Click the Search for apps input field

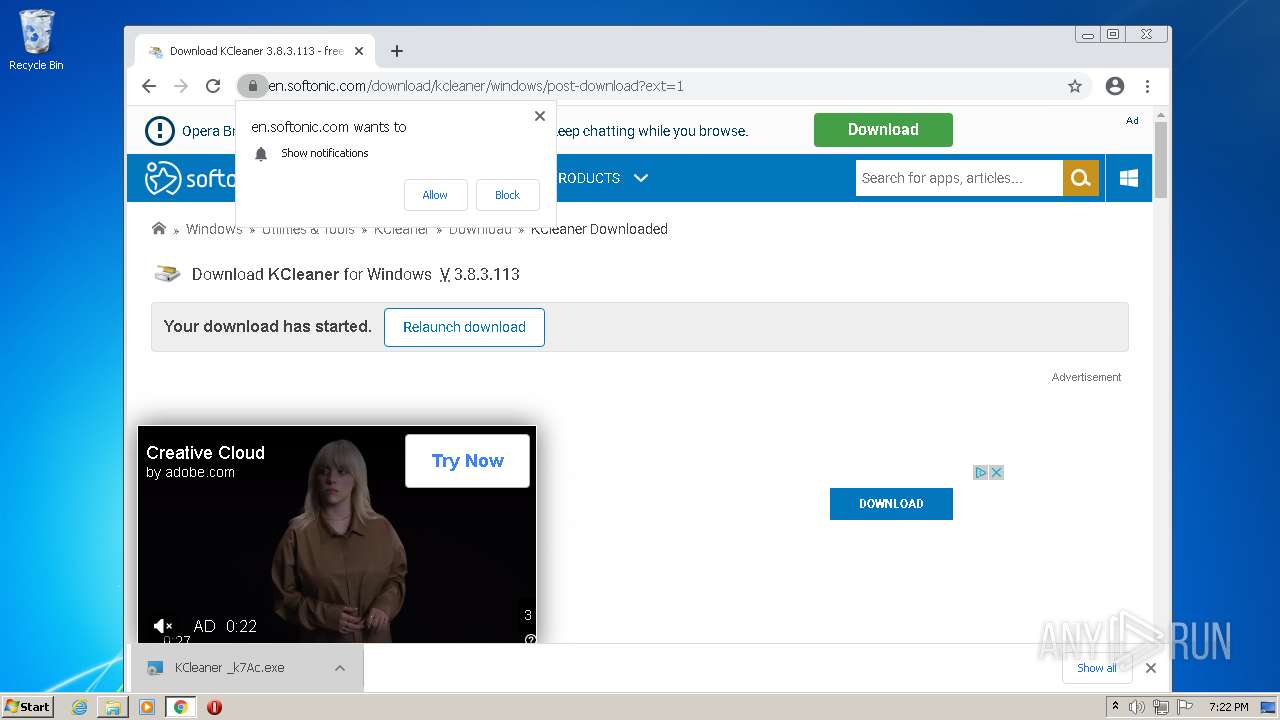[959, 178]
